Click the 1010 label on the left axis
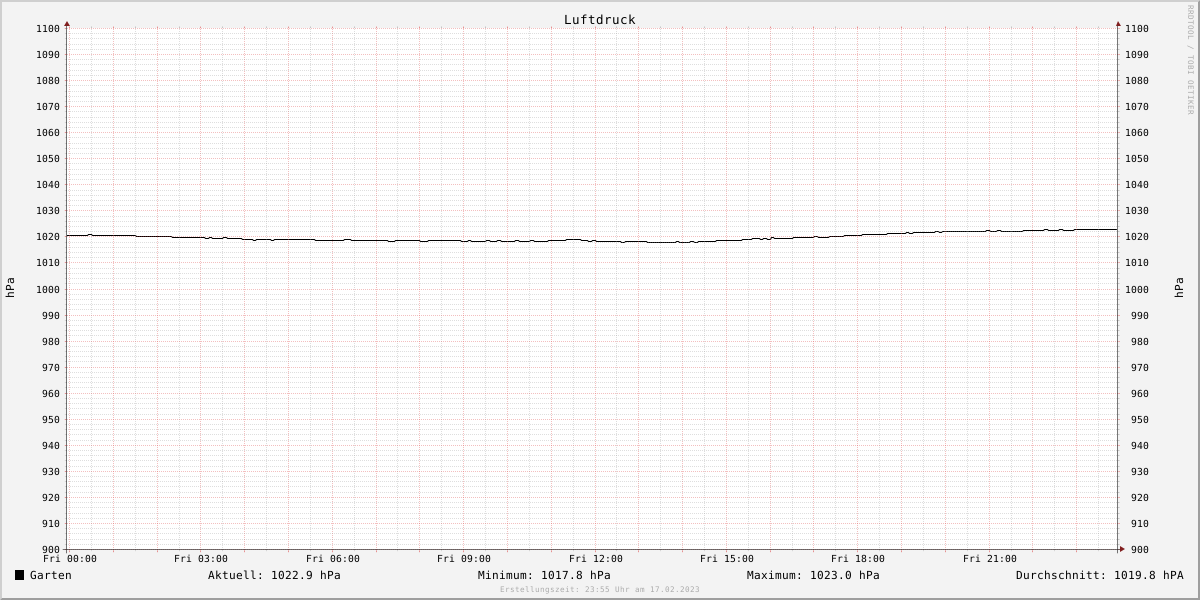The height and width of the screenshot is (600, 1200). tap(48, 263)
